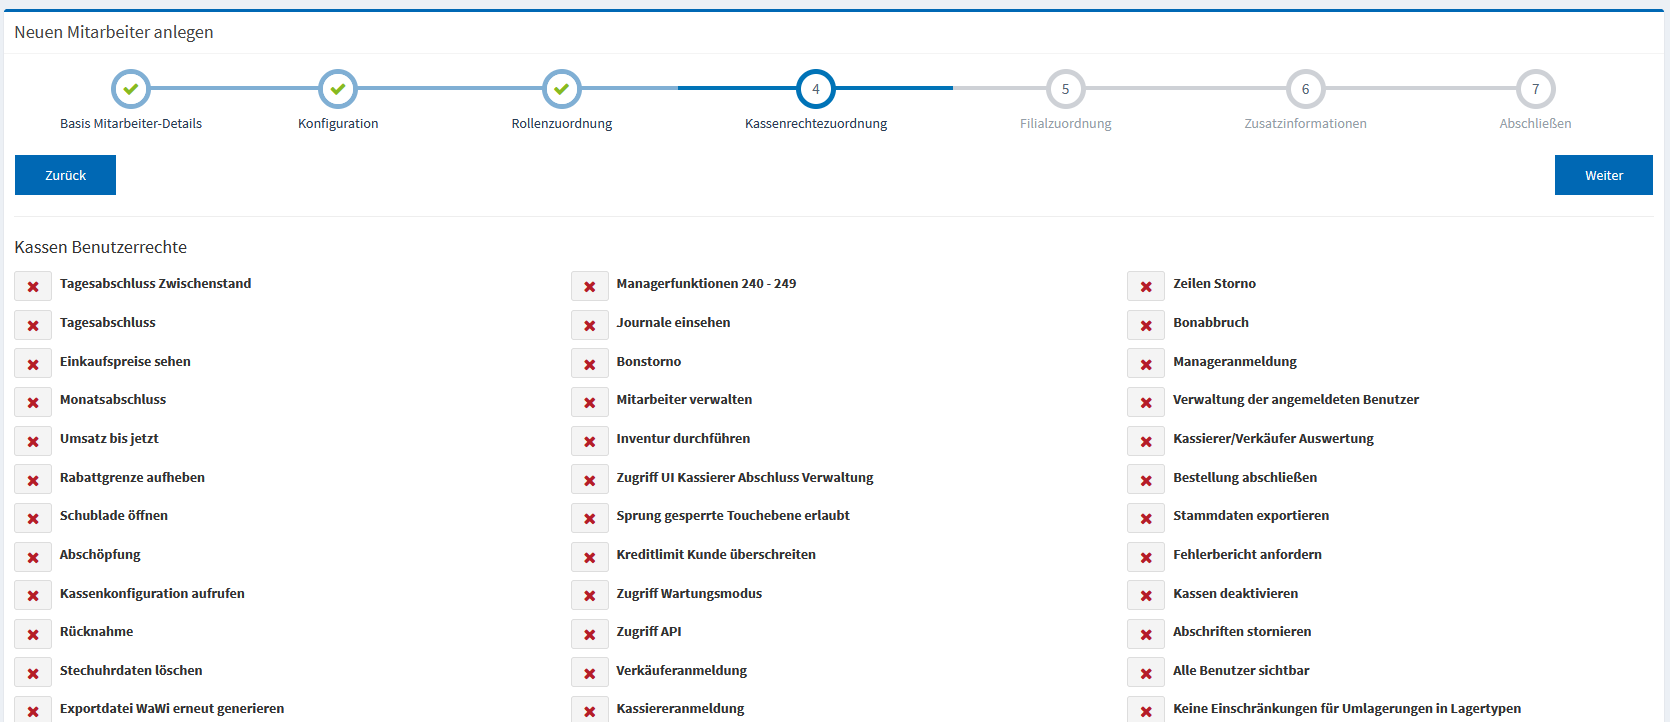
Task: Select step 6 Zusatzinformationen circle
Action: point(1305,89)
